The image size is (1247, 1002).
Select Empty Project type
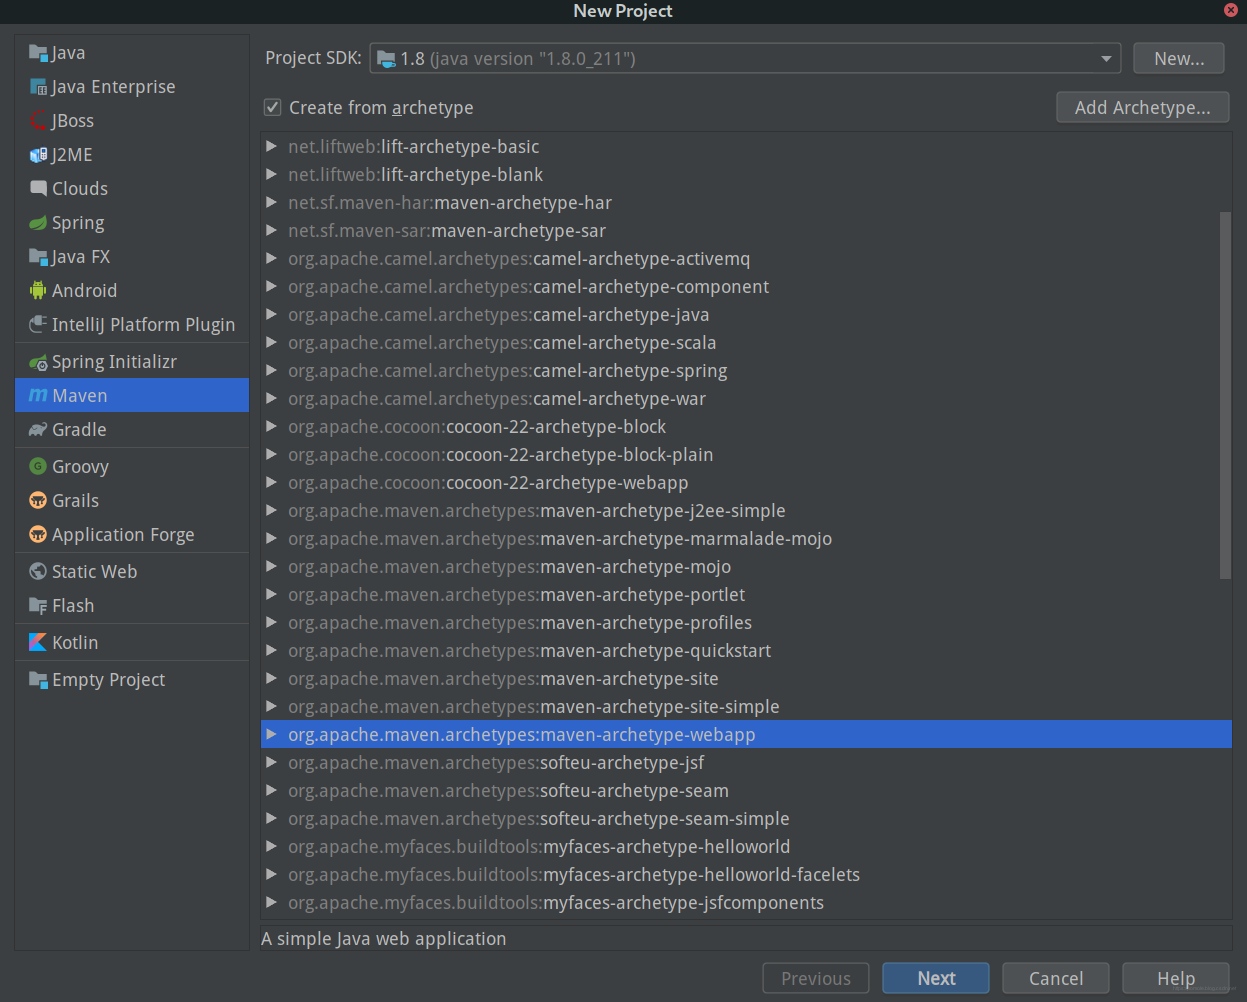point(132,680)
